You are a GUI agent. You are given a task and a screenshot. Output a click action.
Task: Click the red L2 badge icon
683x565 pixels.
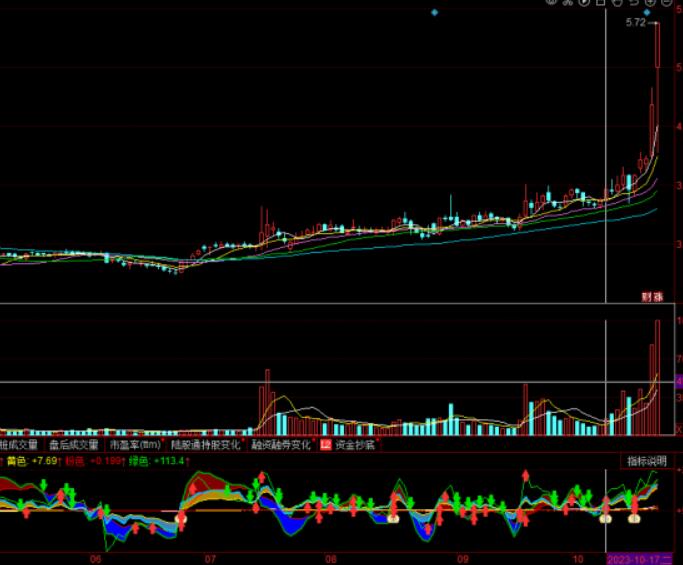[x=325, y=444]
